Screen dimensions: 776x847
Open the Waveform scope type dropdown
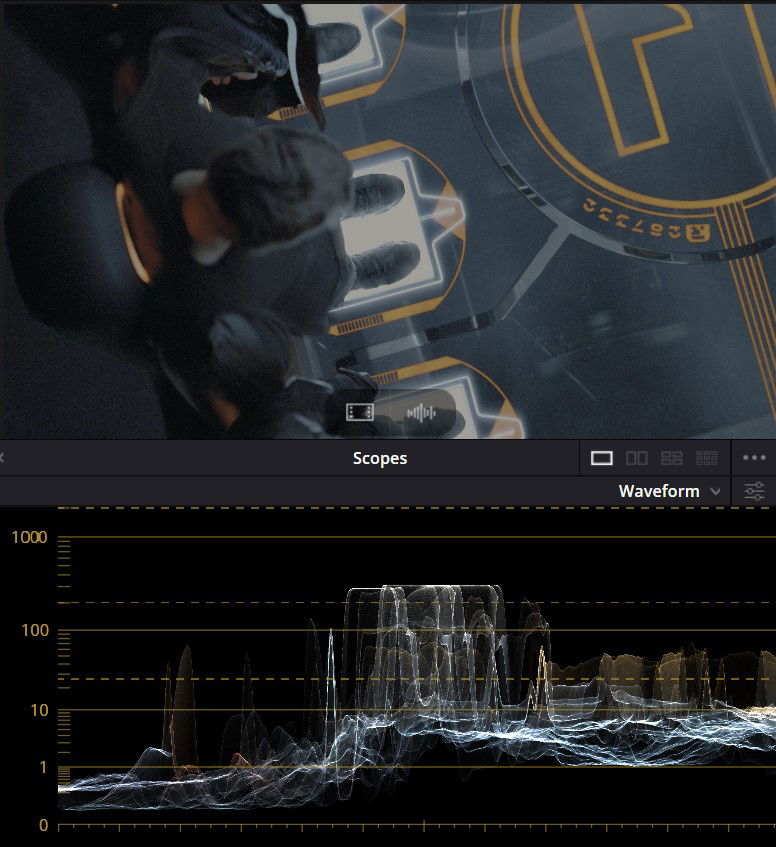point(670,491)
